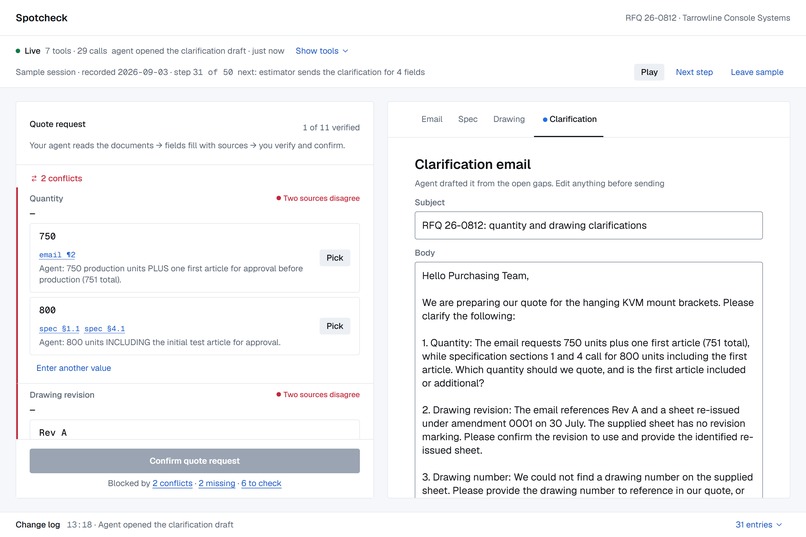Pick the 750 quantity value

pos(335,258)
